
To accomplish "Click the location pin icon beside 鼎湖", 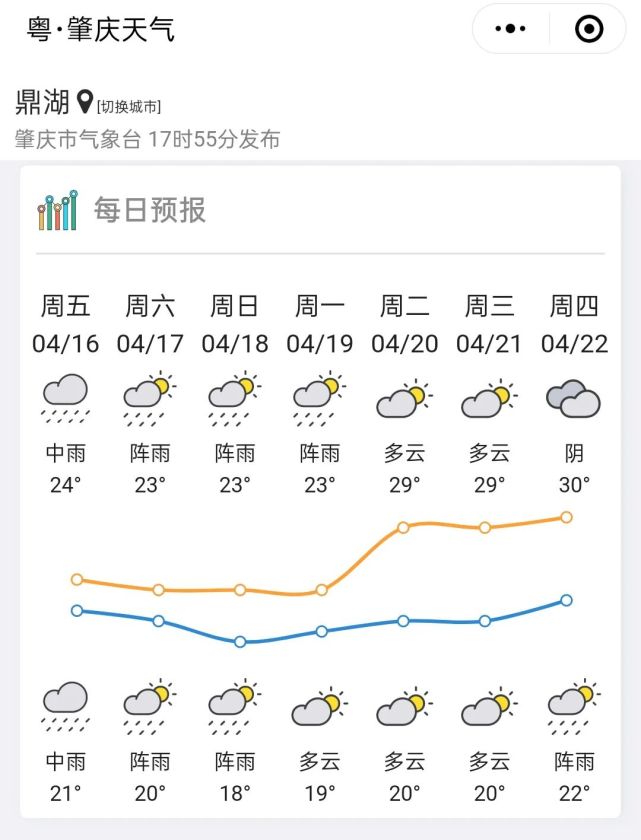I will click(x=83, y=99).
